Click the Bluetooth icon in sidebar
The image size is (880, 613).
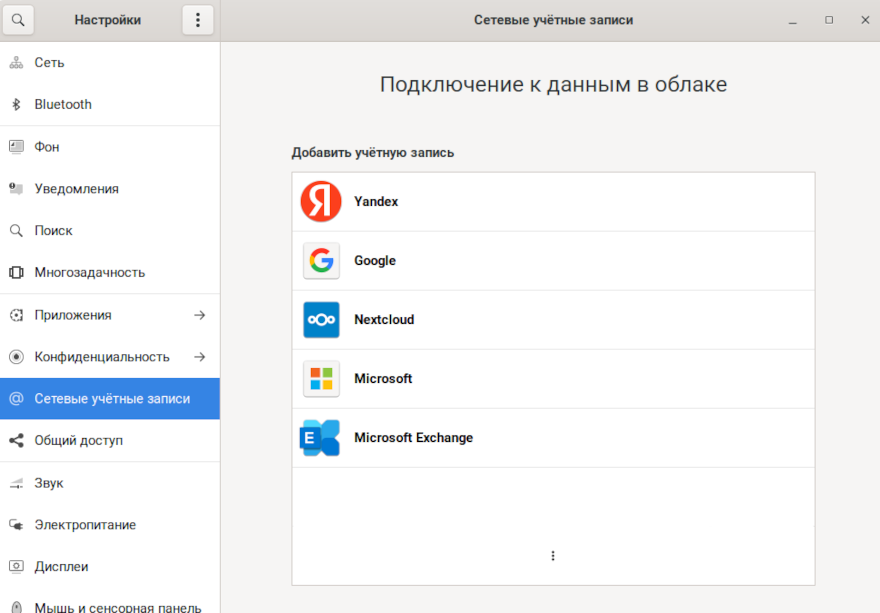(16, 105)
